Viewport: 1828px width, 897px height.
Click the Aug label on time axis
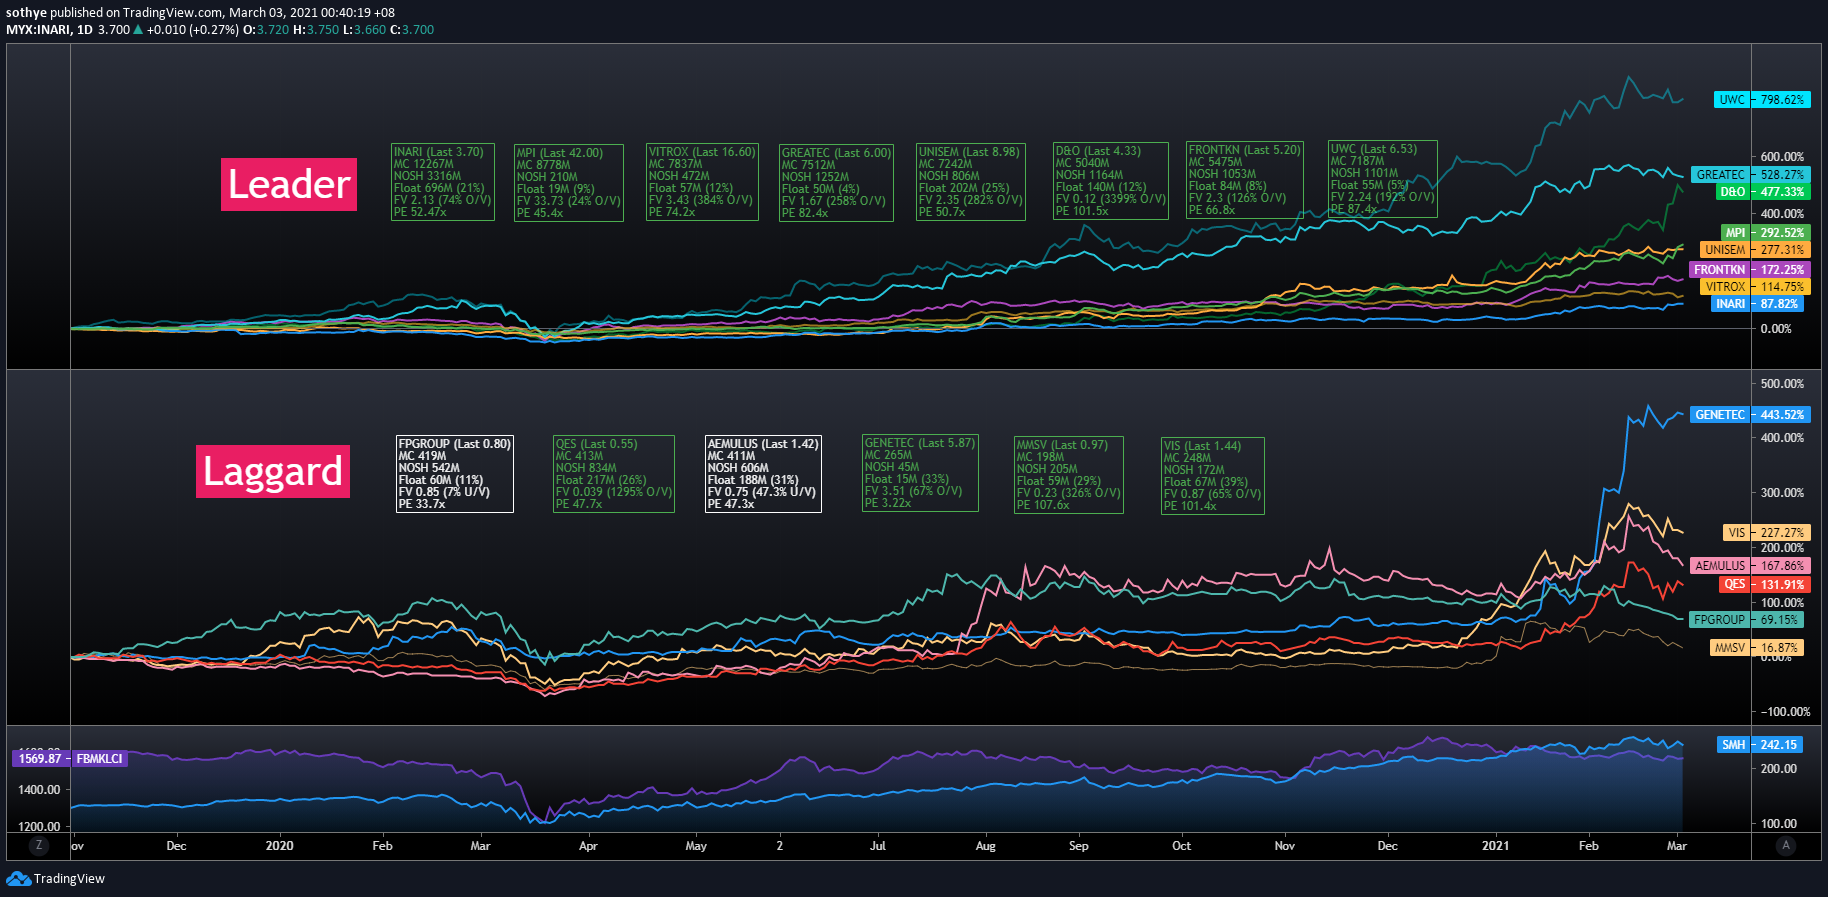[x=985, y=846]
